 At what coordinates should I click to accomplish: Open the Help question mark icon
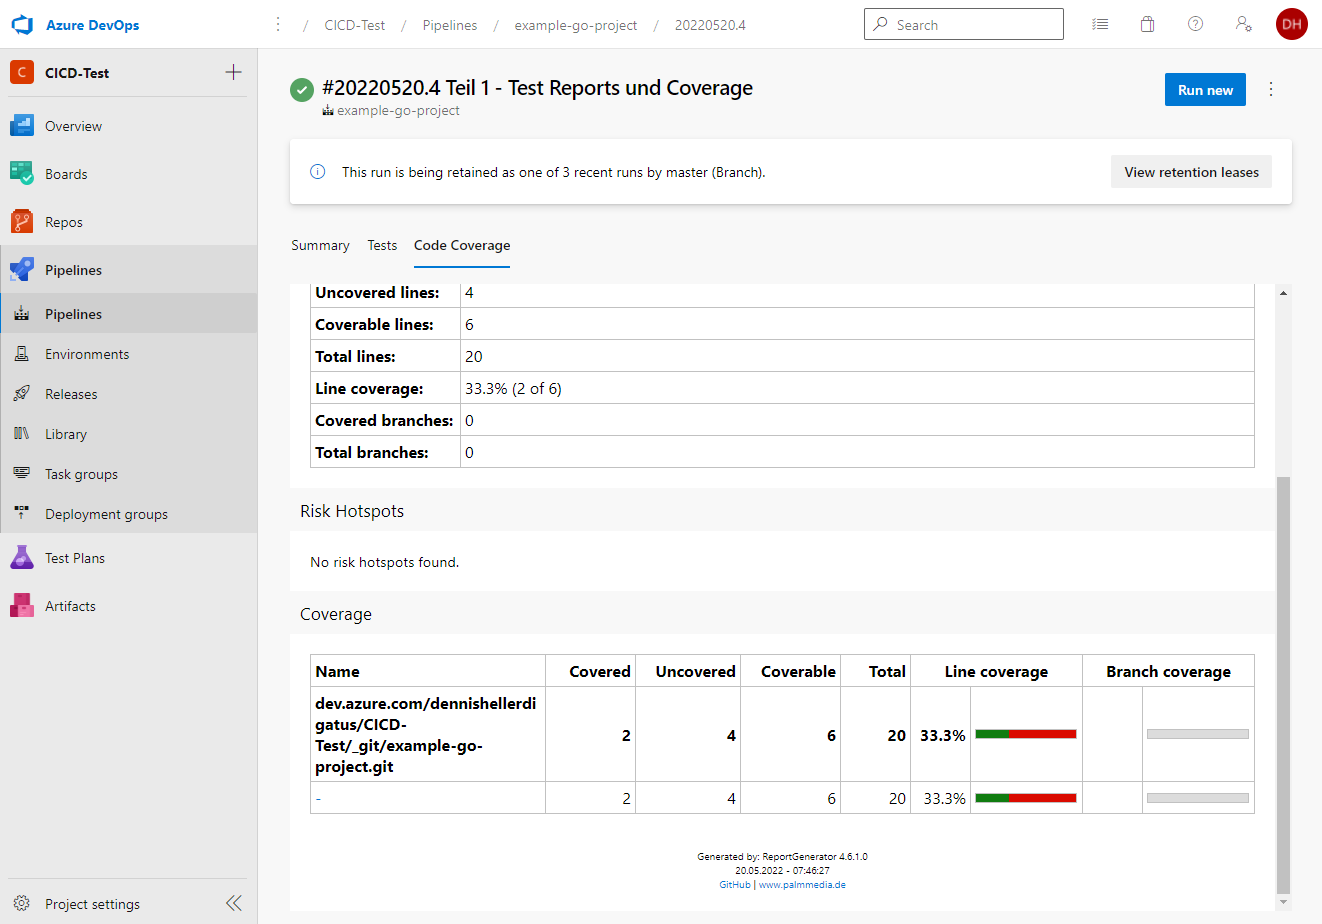pos(1195,23)
